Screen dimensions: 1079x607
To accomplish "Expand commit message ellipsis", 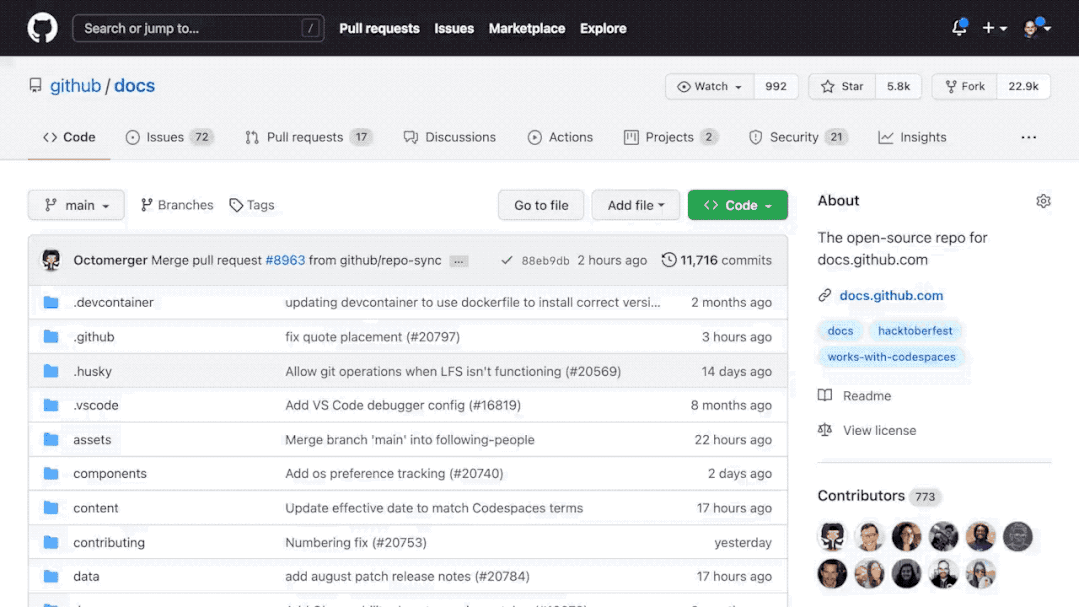I will [x=458, y=261].
